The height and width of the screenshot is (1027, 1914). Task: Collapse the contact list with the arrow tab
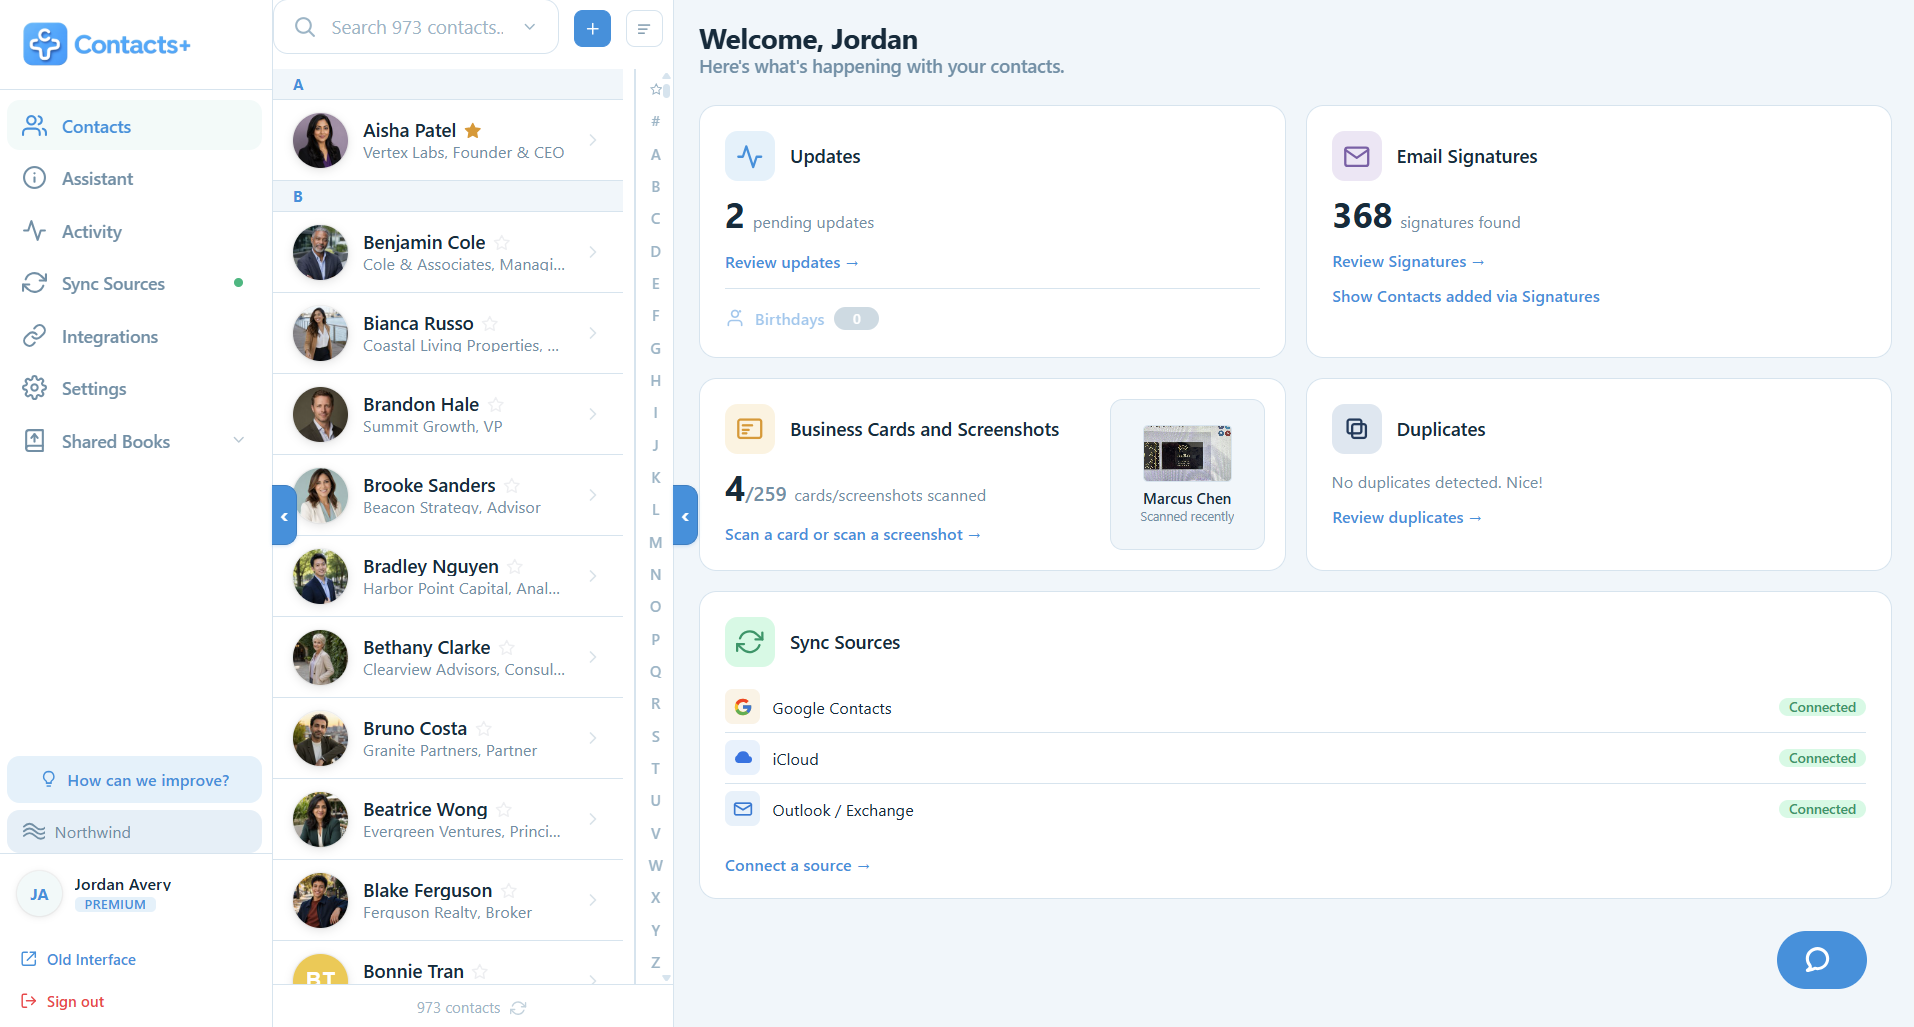(x=685, y=515)
